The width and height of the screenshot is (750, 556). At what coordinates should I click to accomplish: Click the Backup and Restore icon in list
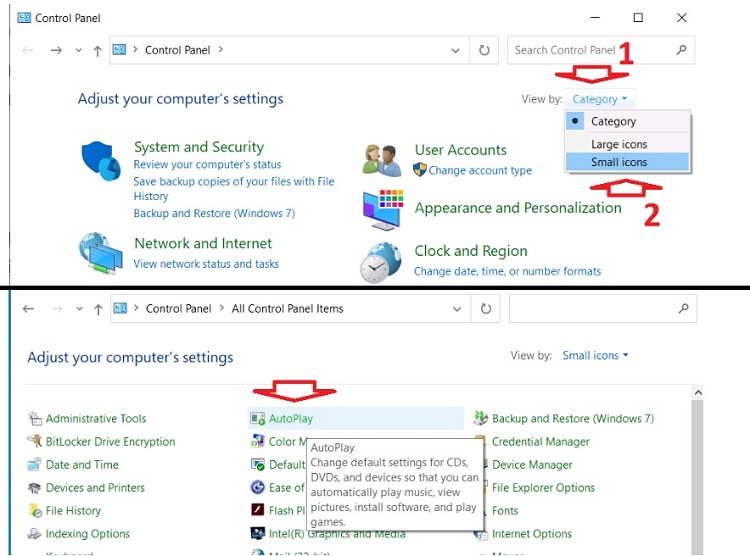coord(480,418)
